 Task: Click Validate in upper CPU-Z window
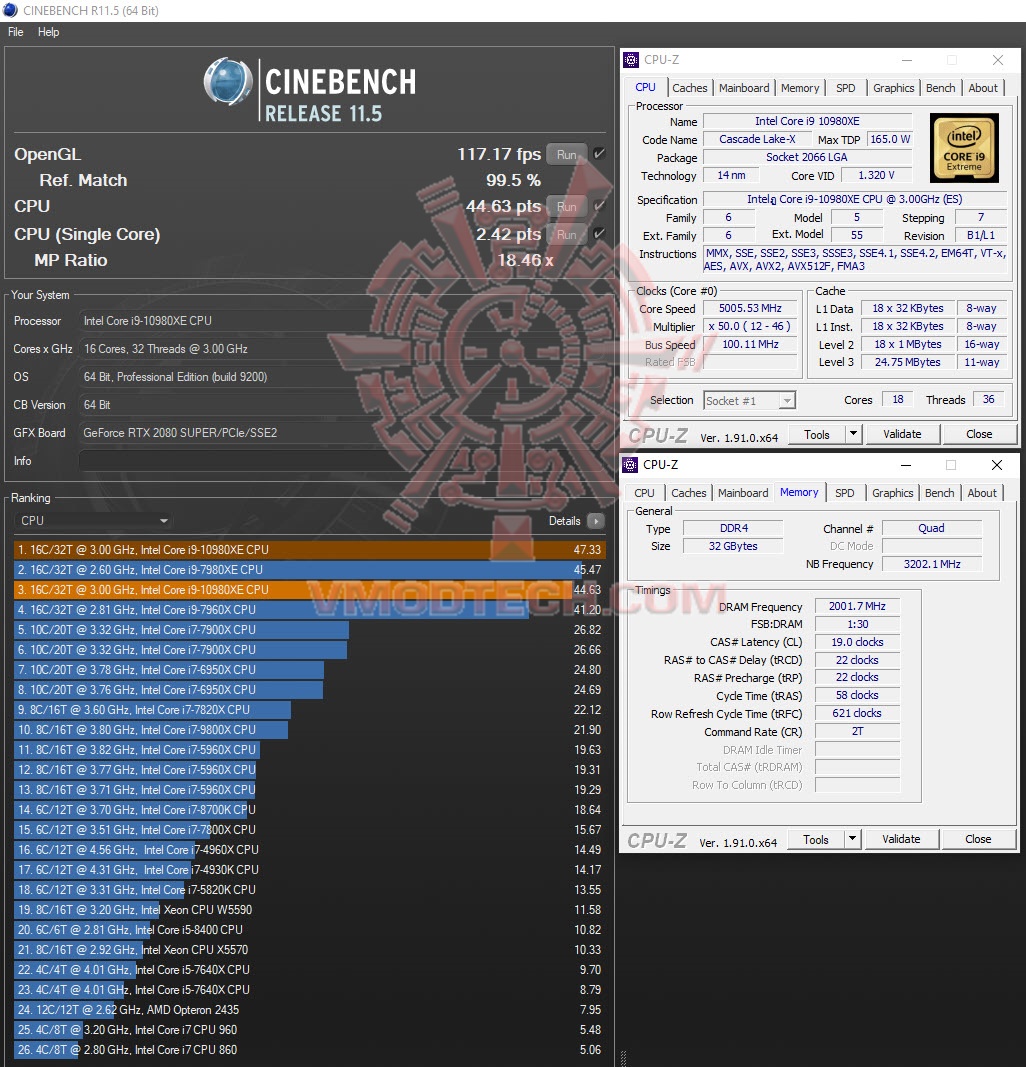point(902,434)
